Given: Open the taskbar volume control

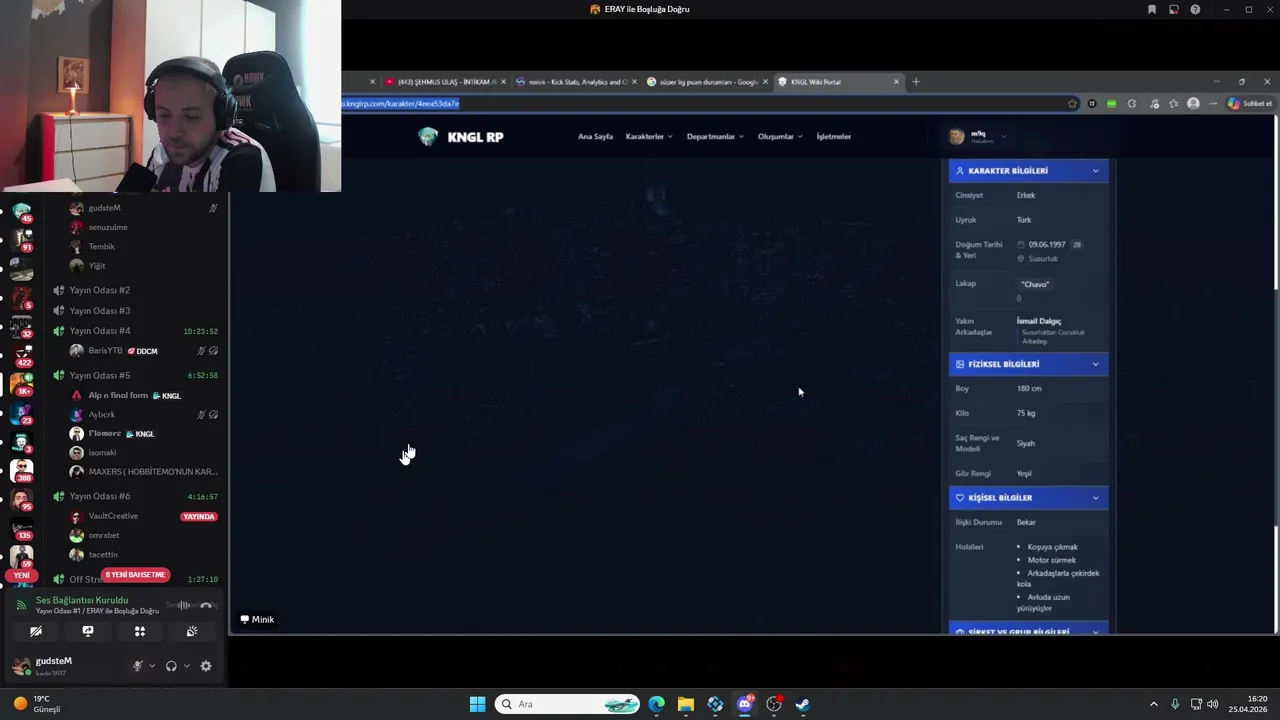Looking at the screenshot, I should tap(1213, 704).
